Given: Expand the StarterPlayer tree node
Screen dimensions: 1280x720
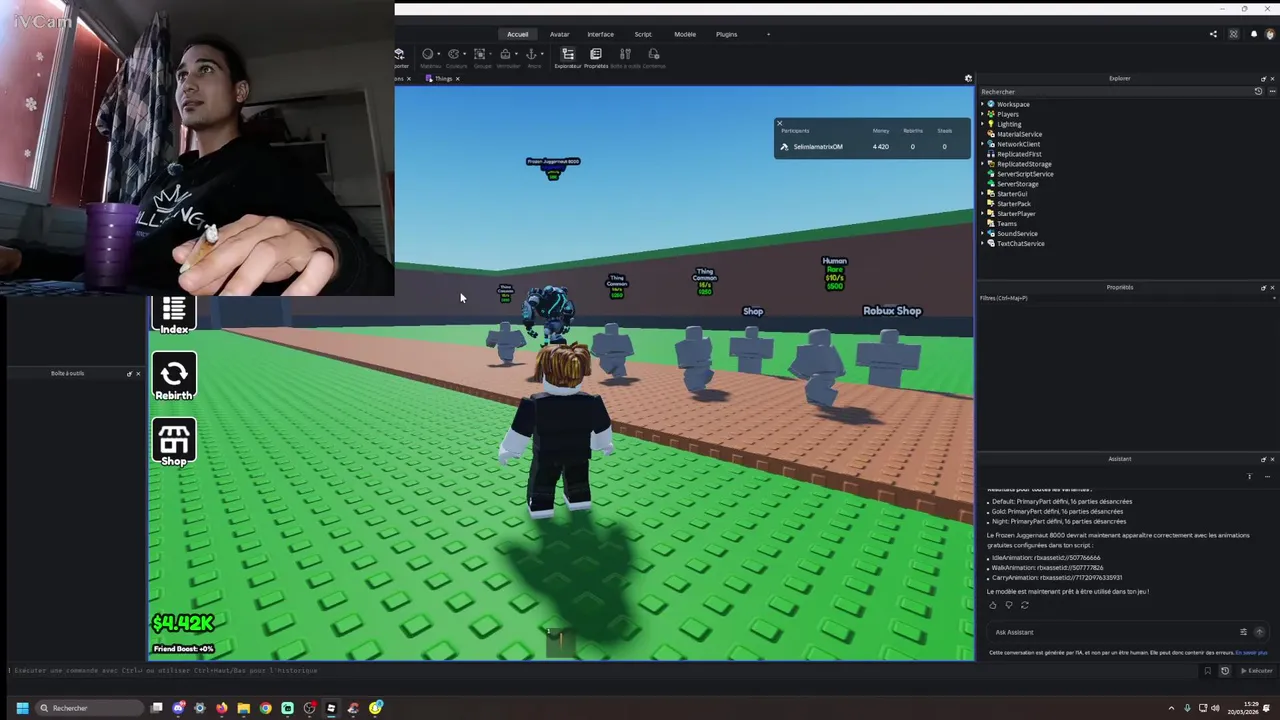Looking at the screenshot, I should tap(983, 214).
